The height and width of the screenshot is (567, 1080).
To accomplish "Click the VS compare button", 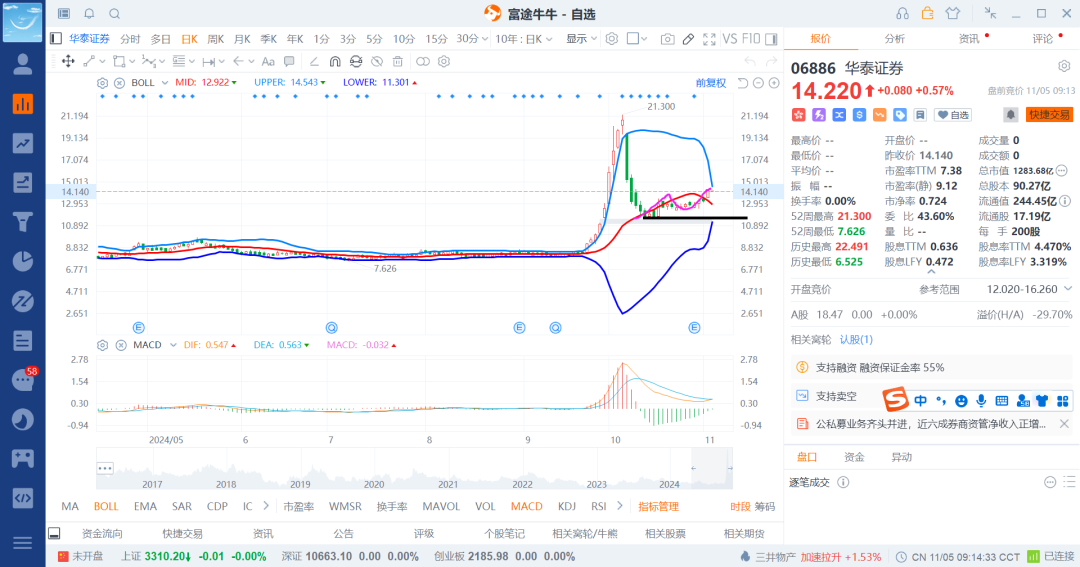I will [730, 39].
